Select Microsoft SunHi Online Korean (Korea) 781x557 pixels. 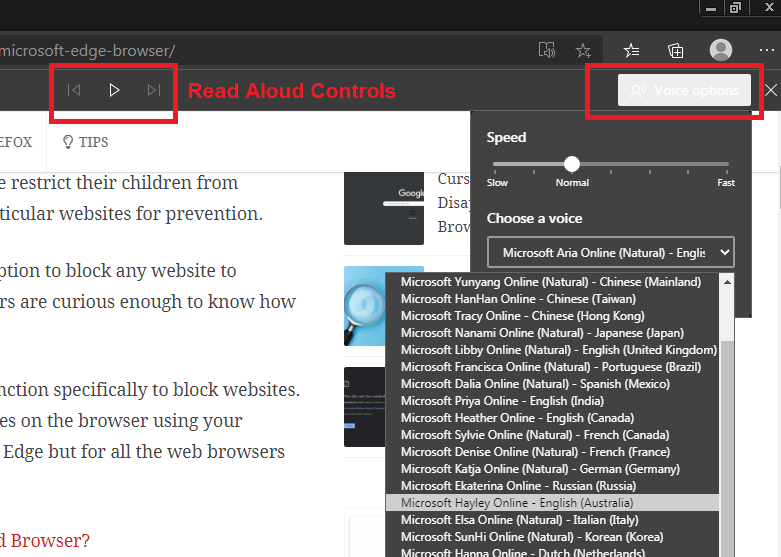[x=552, y=537]
